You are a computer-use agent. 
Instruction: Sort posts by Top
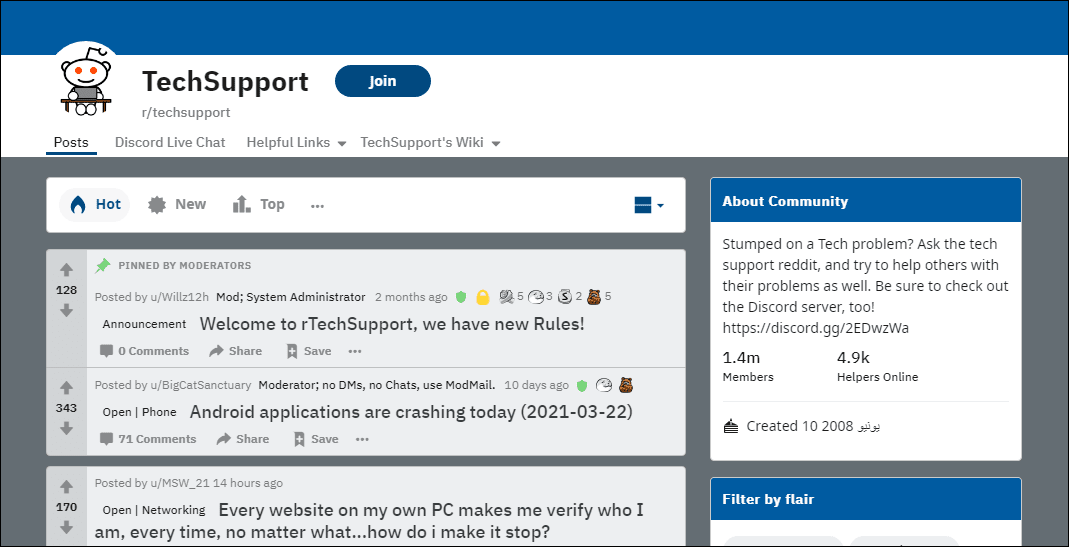pyautogui.click(x=258, y=205)
